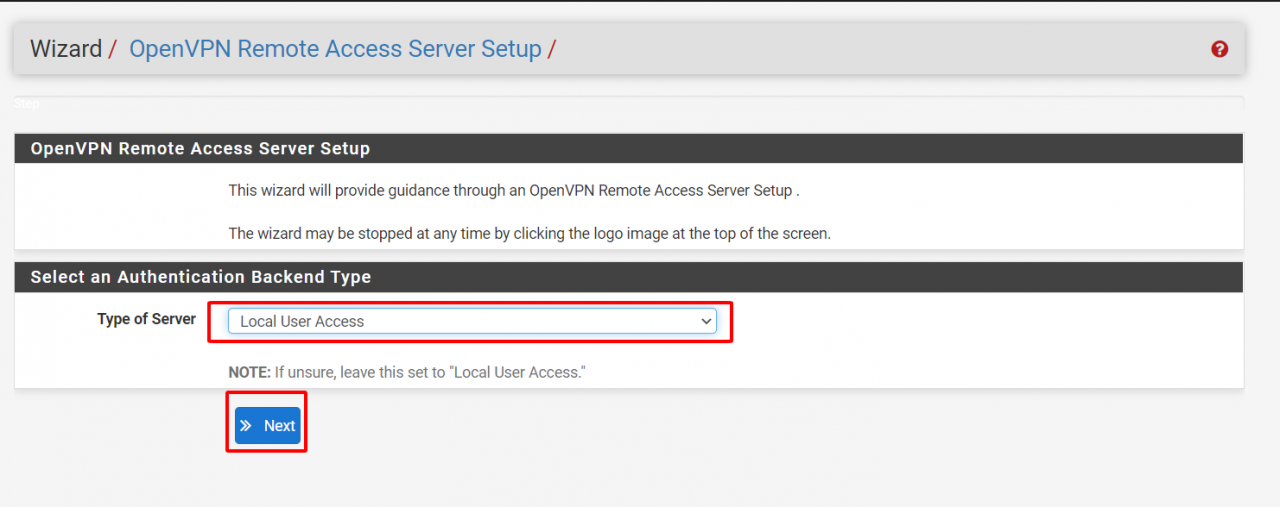Image resolution: width=1280 pixels, height=507 pixels.
Task: Click the note about leaving Local User Access
Action: point(429,372)
